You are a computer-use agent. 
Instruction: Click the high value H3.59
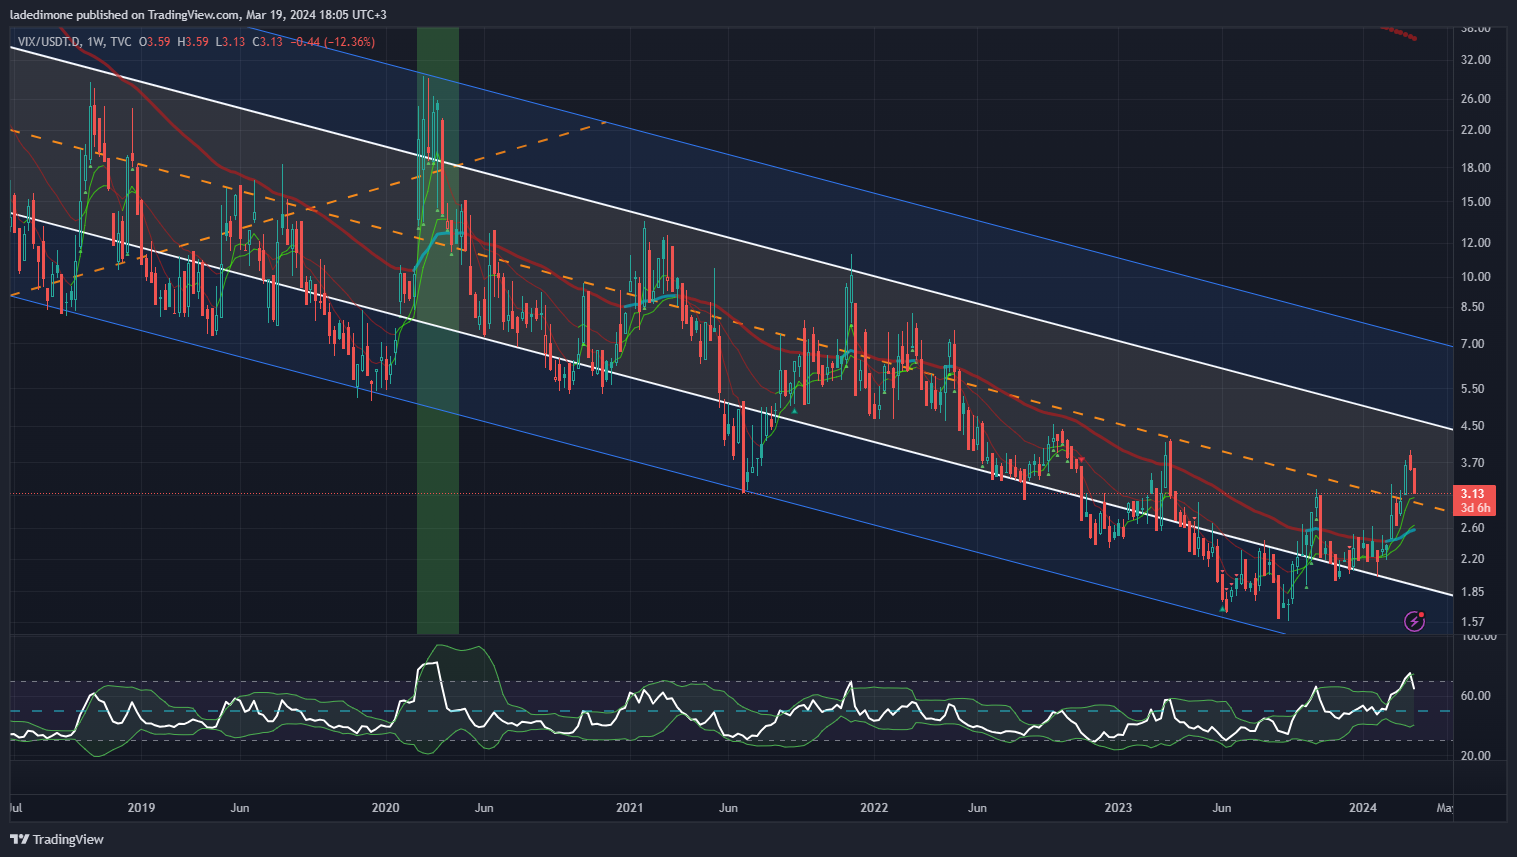coord(192,42)
